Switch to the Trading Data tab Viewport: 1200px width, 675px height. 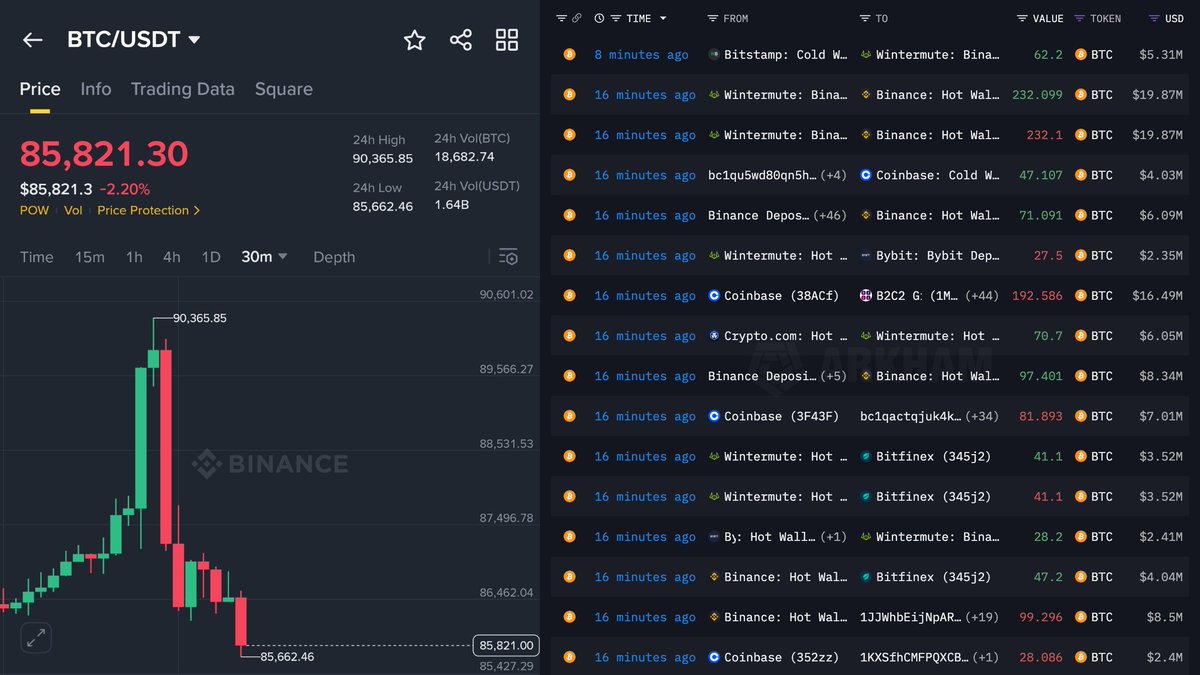coord(182,89)
